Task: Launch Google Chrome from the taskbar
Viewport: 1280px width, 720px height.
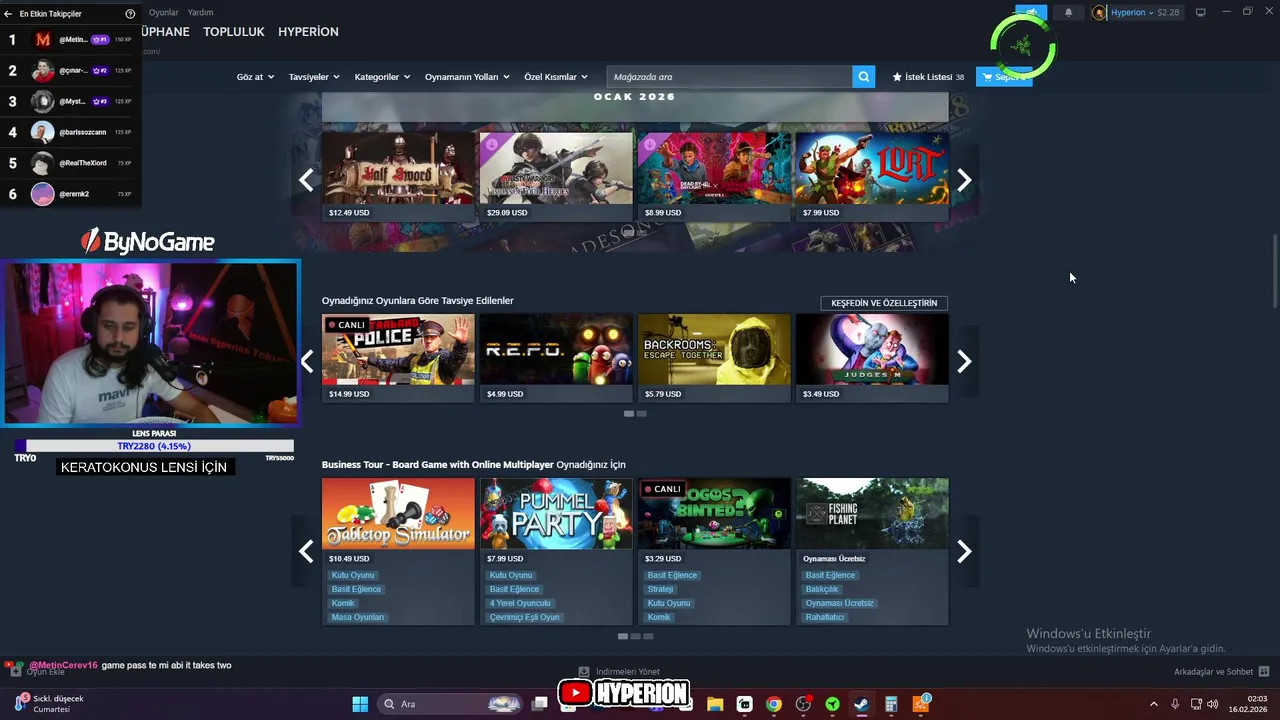Action: [x=774, y=704]
